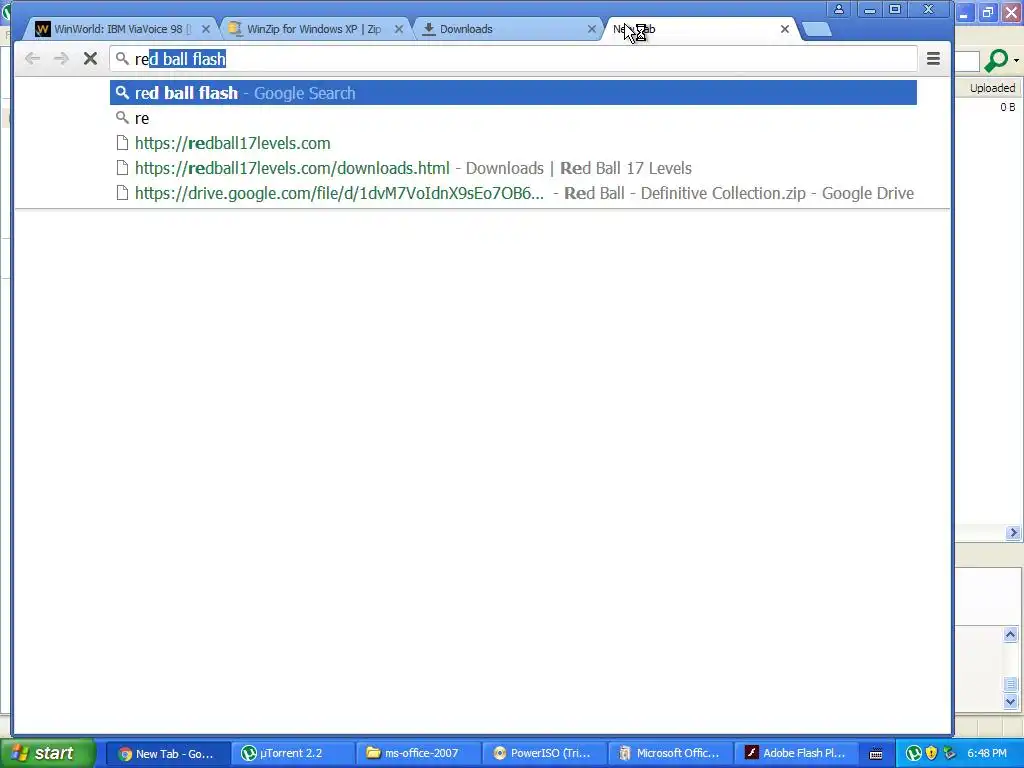Open the Windows Start menu

(47, 753)
